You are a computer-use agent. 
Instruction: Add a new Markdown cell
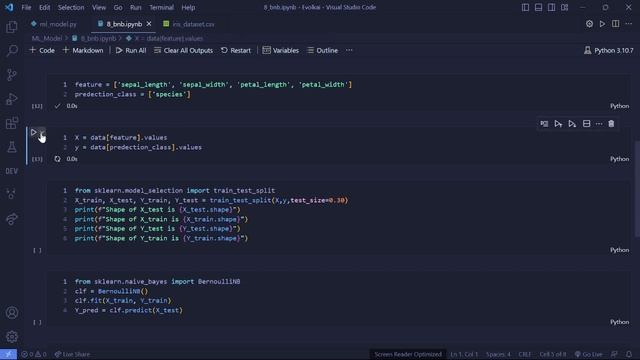[83, 51]
